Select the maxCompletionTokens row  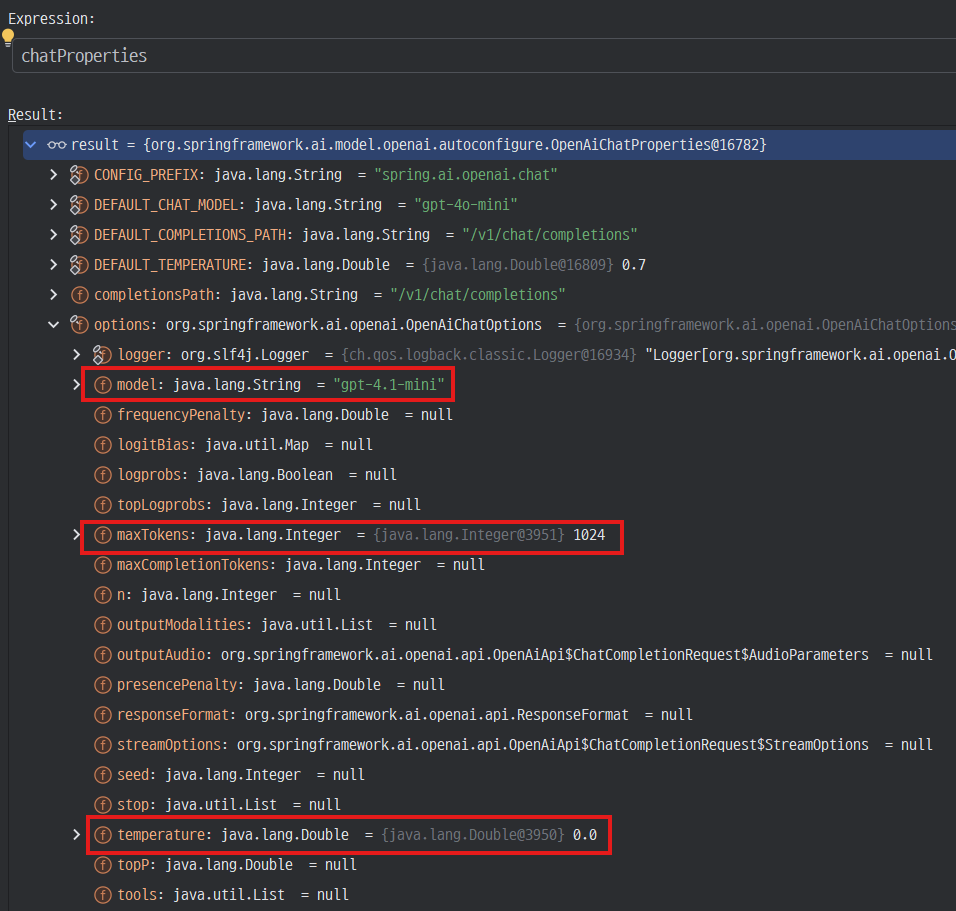[489, 565]
